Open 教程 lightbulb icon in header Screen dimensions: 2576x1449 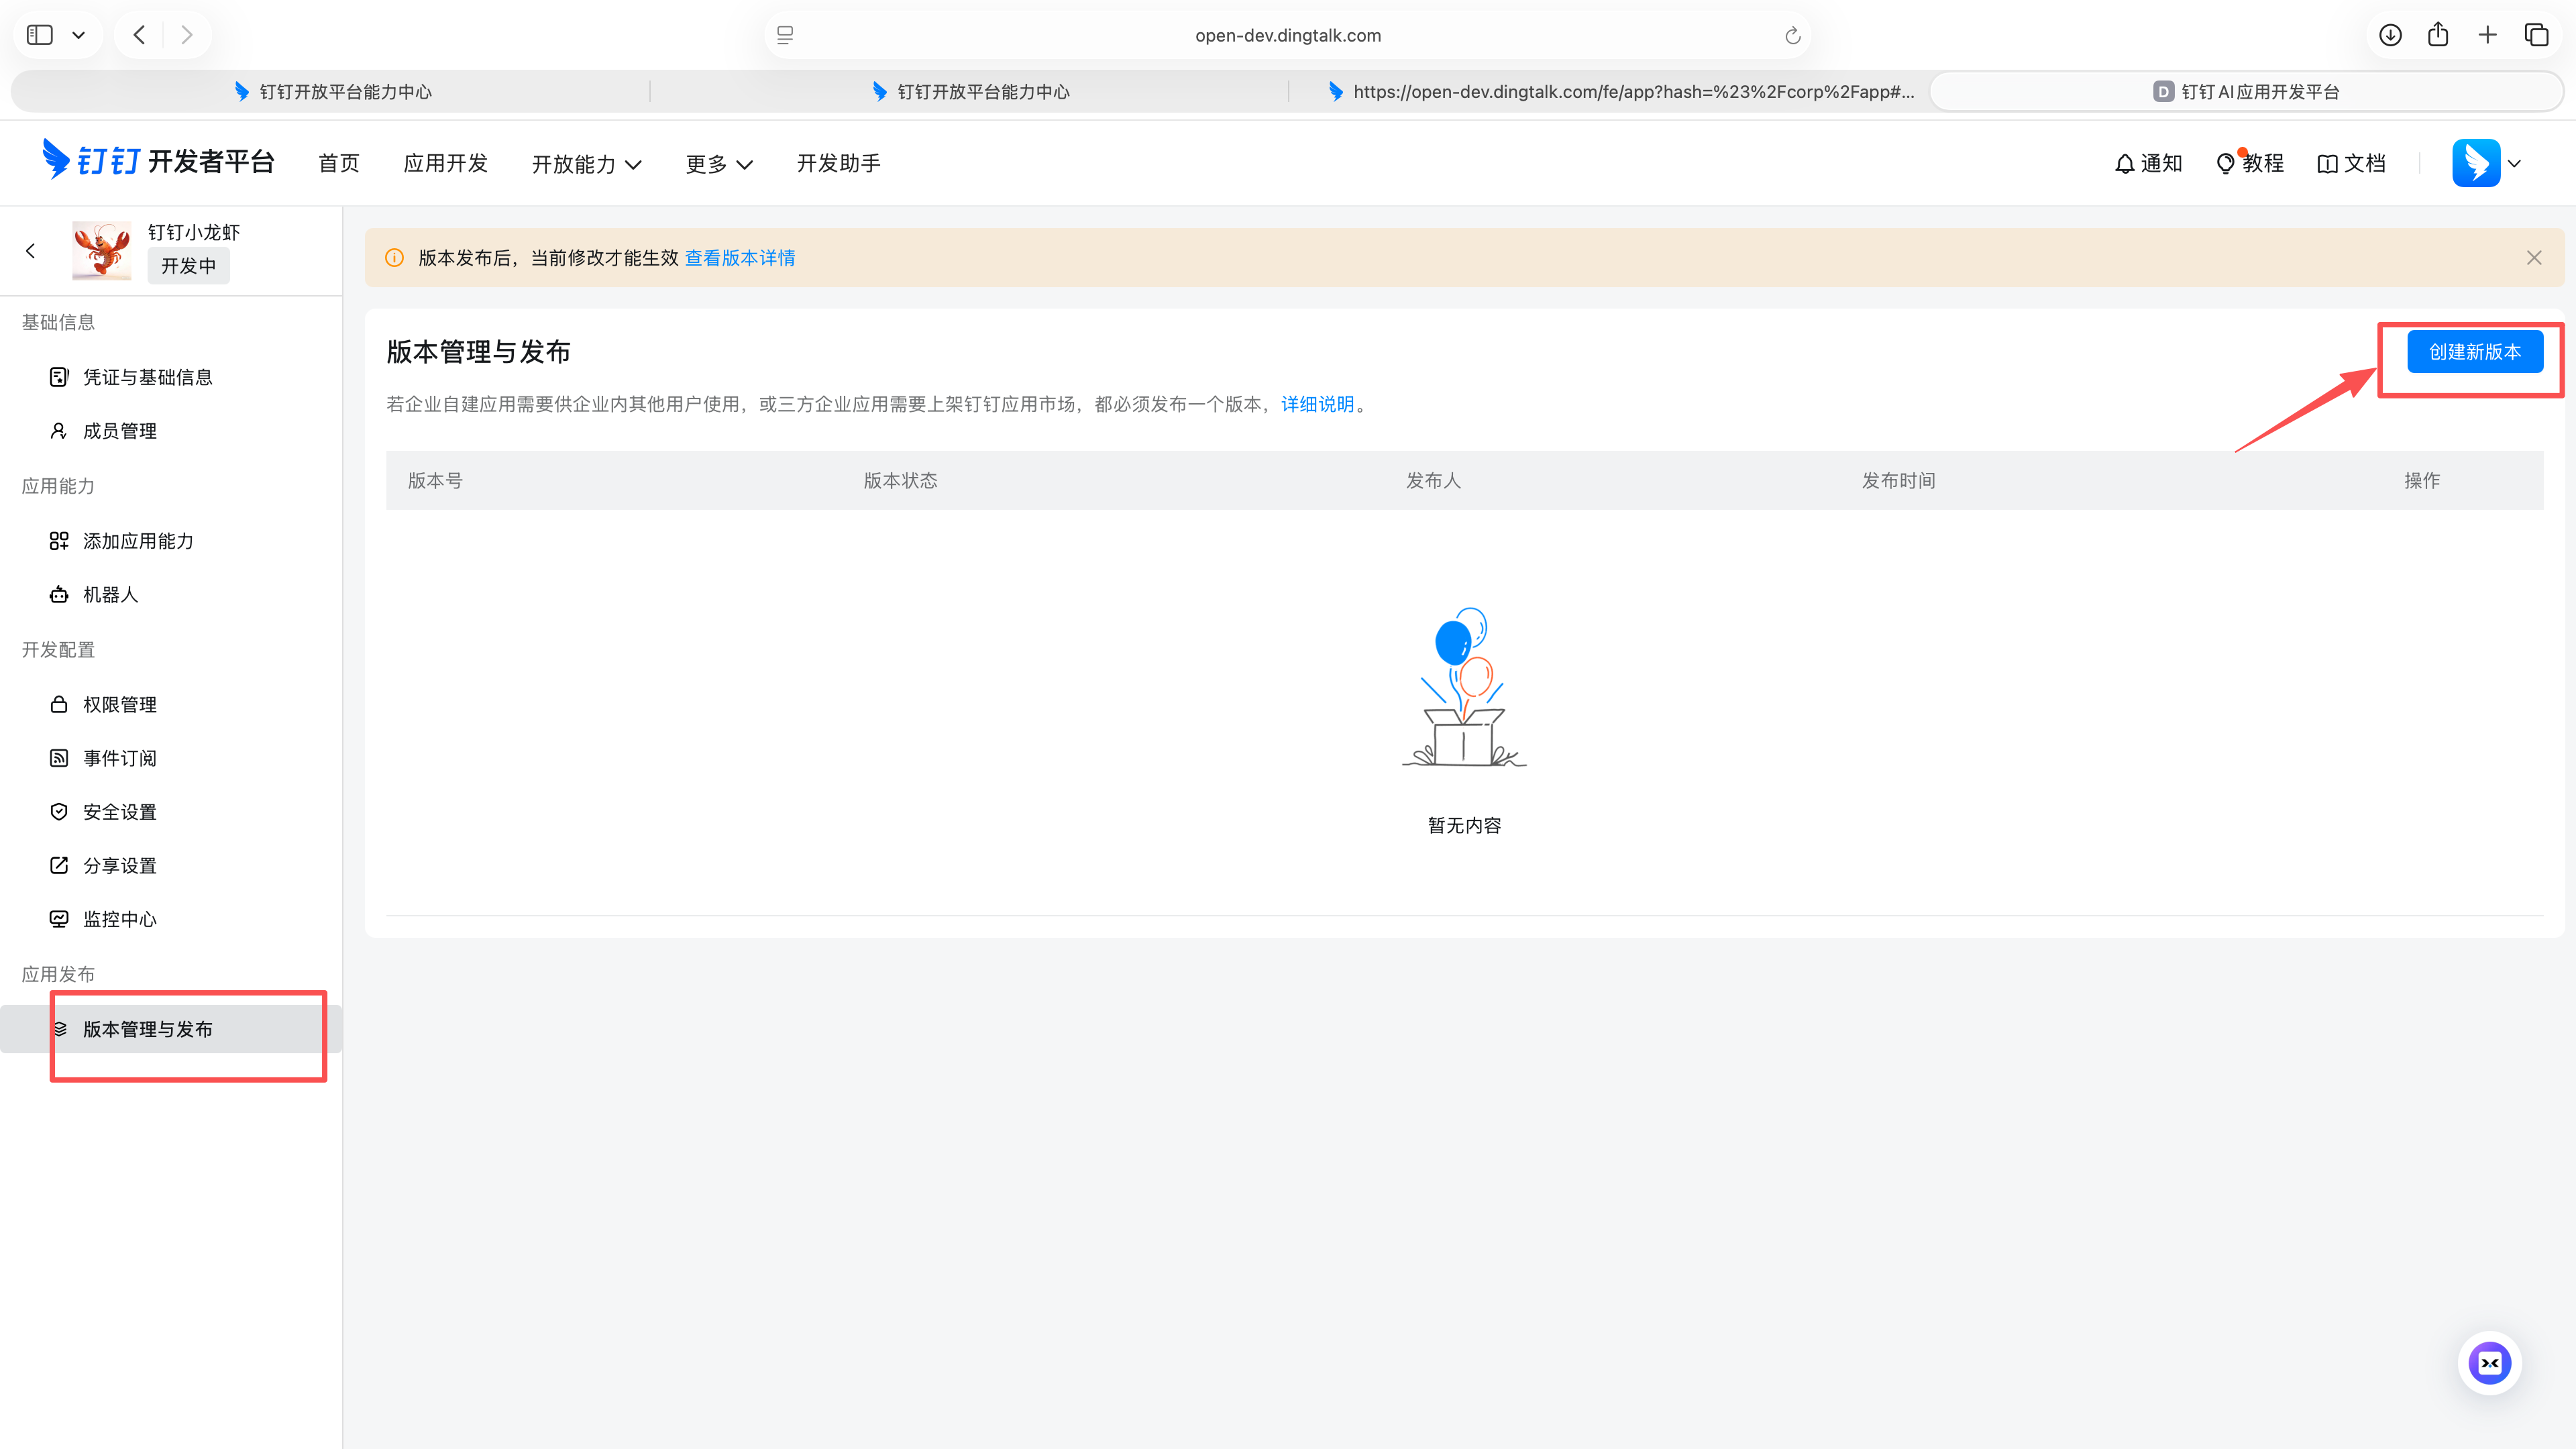(x=2225, y=164)
